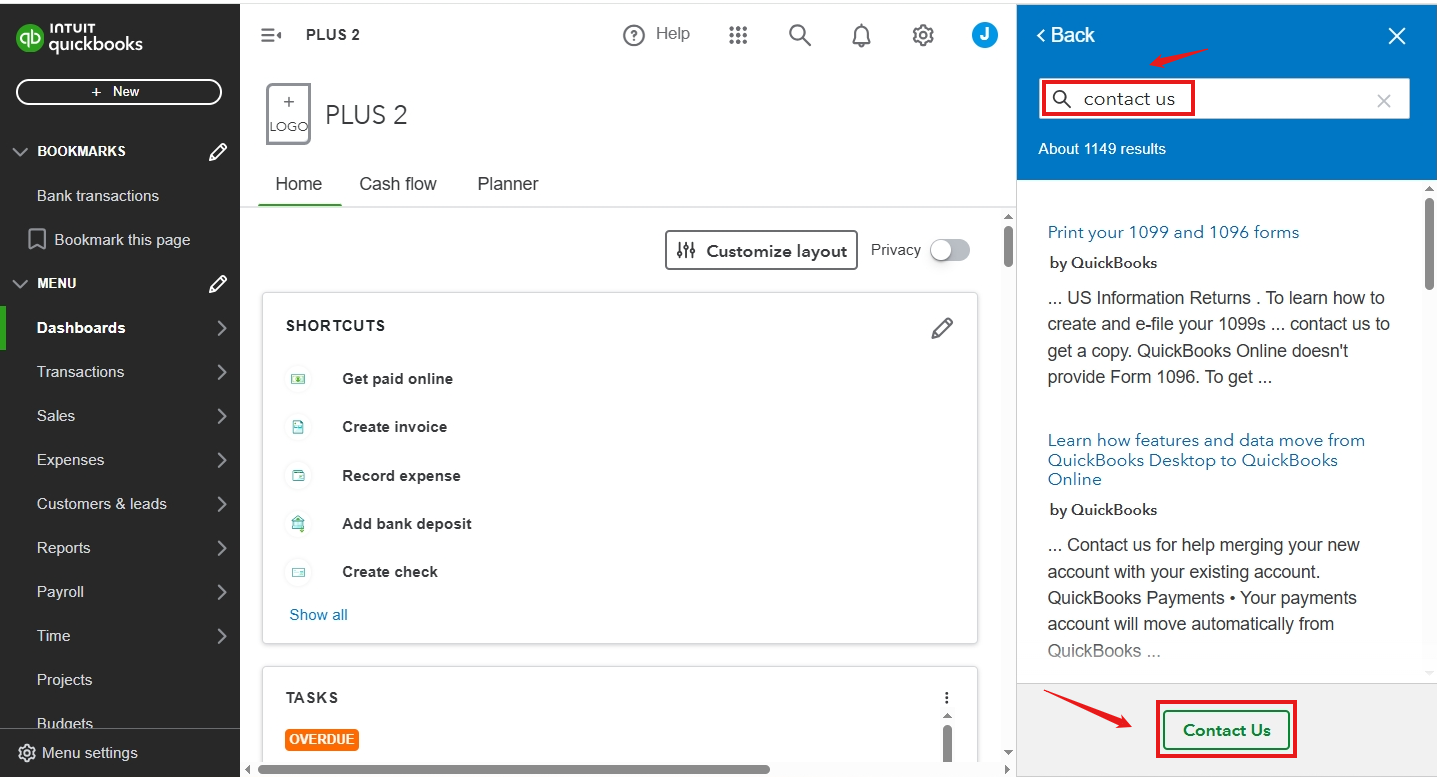The height and width of the screenshot is (777, 1437).
Task: Open the Tasks card three-dot menu
Action: click(947, 698)
